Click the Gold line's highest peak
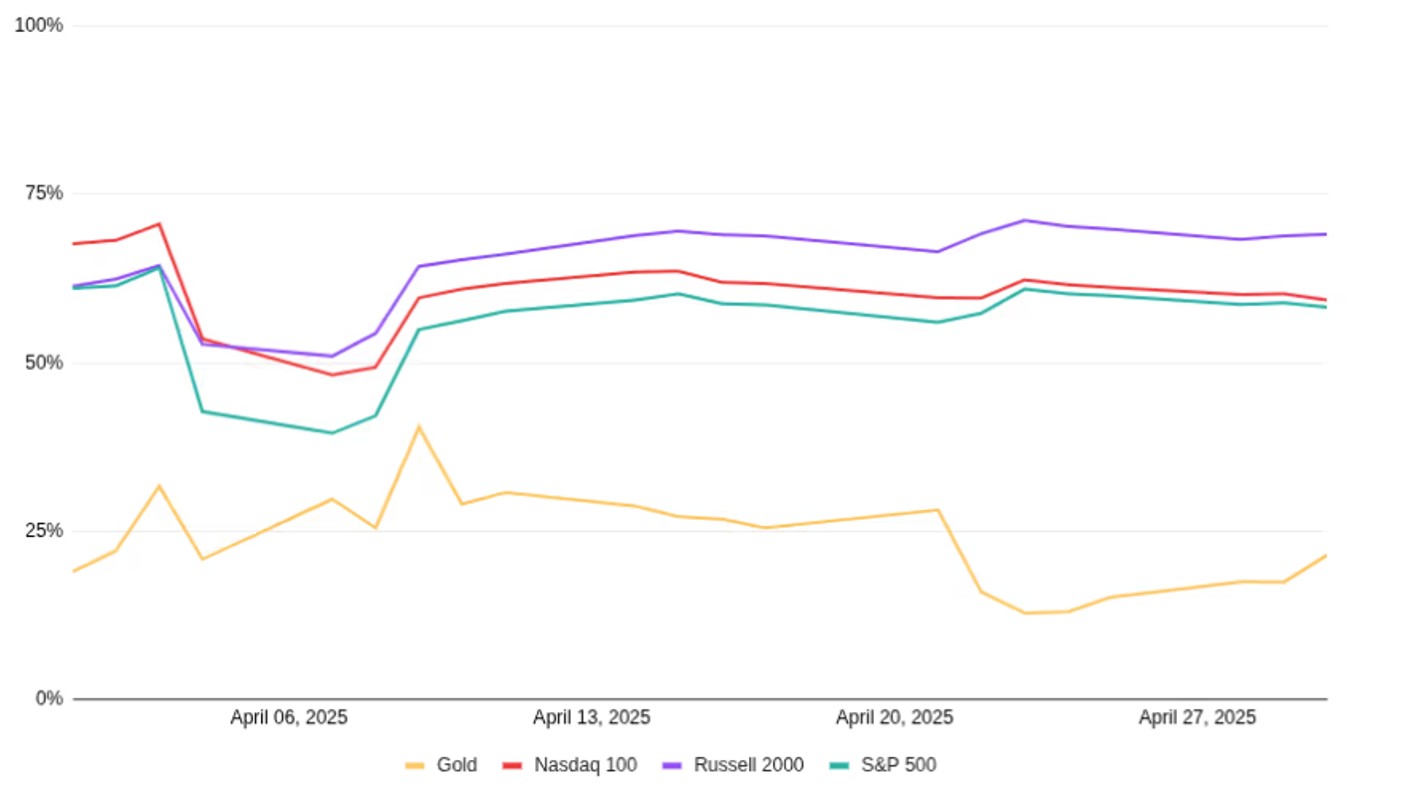1405x802 pixels. 419,427
